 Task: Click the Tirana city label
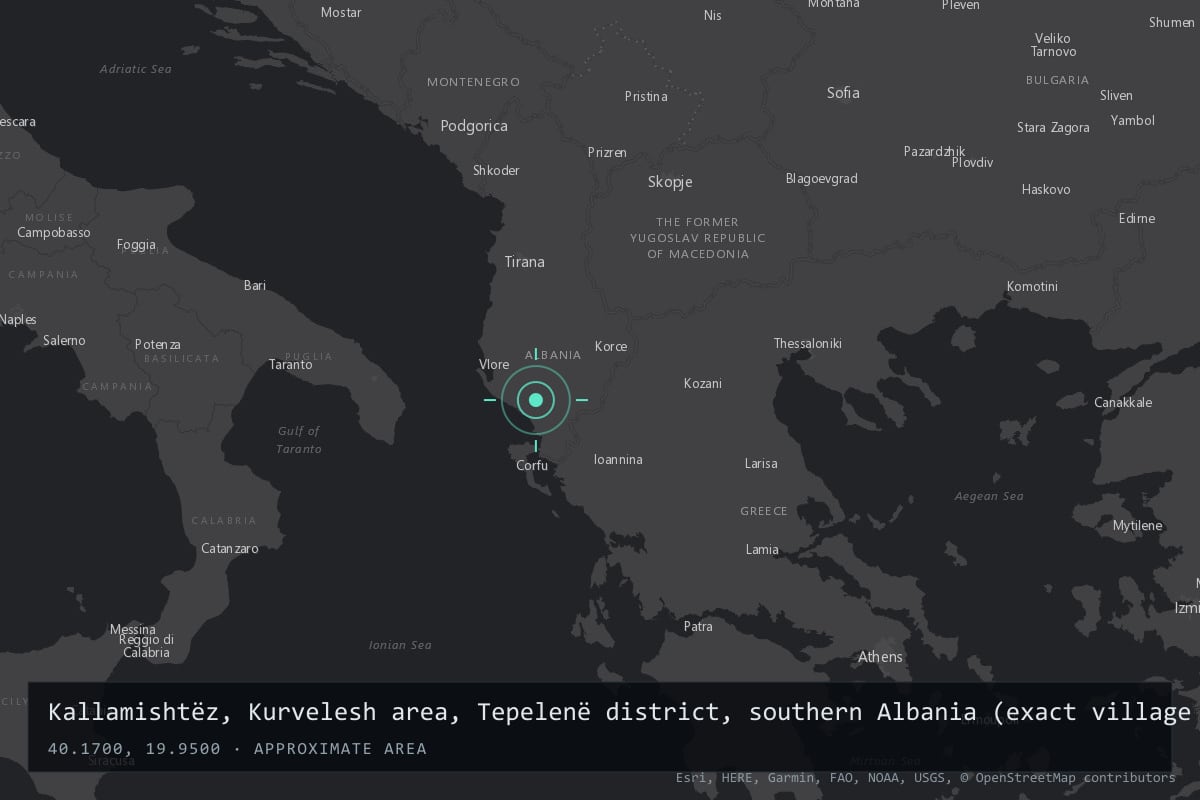[x=525, y=262]
